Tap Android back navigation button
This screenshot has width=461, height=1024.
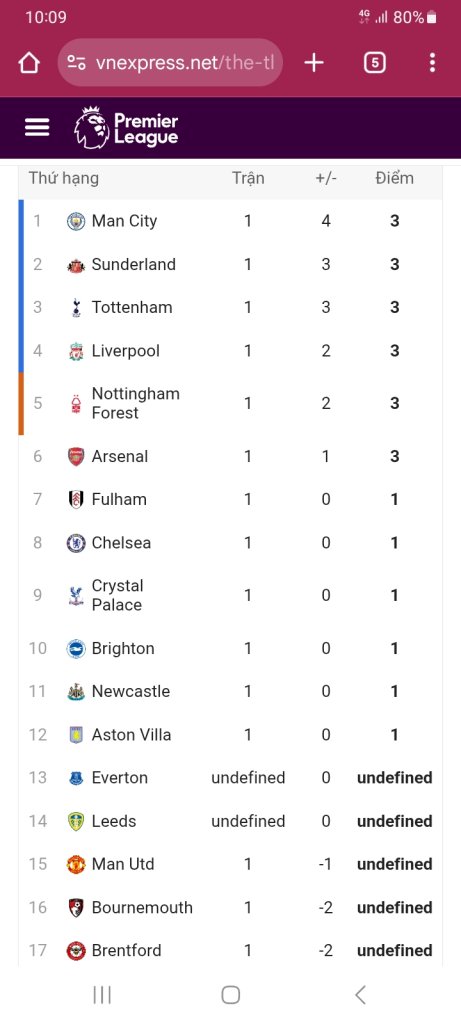point(360,995)
